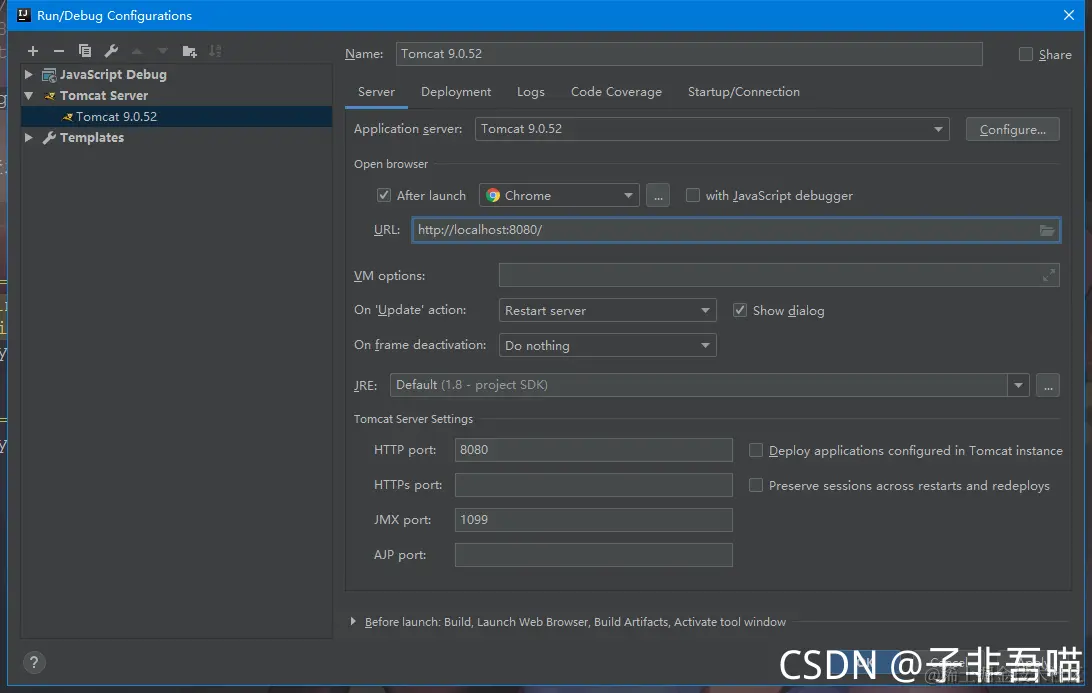Click the Tomcat Server type icon
The width and height of the screenshot is (1092, 693).
click(49, 96)
